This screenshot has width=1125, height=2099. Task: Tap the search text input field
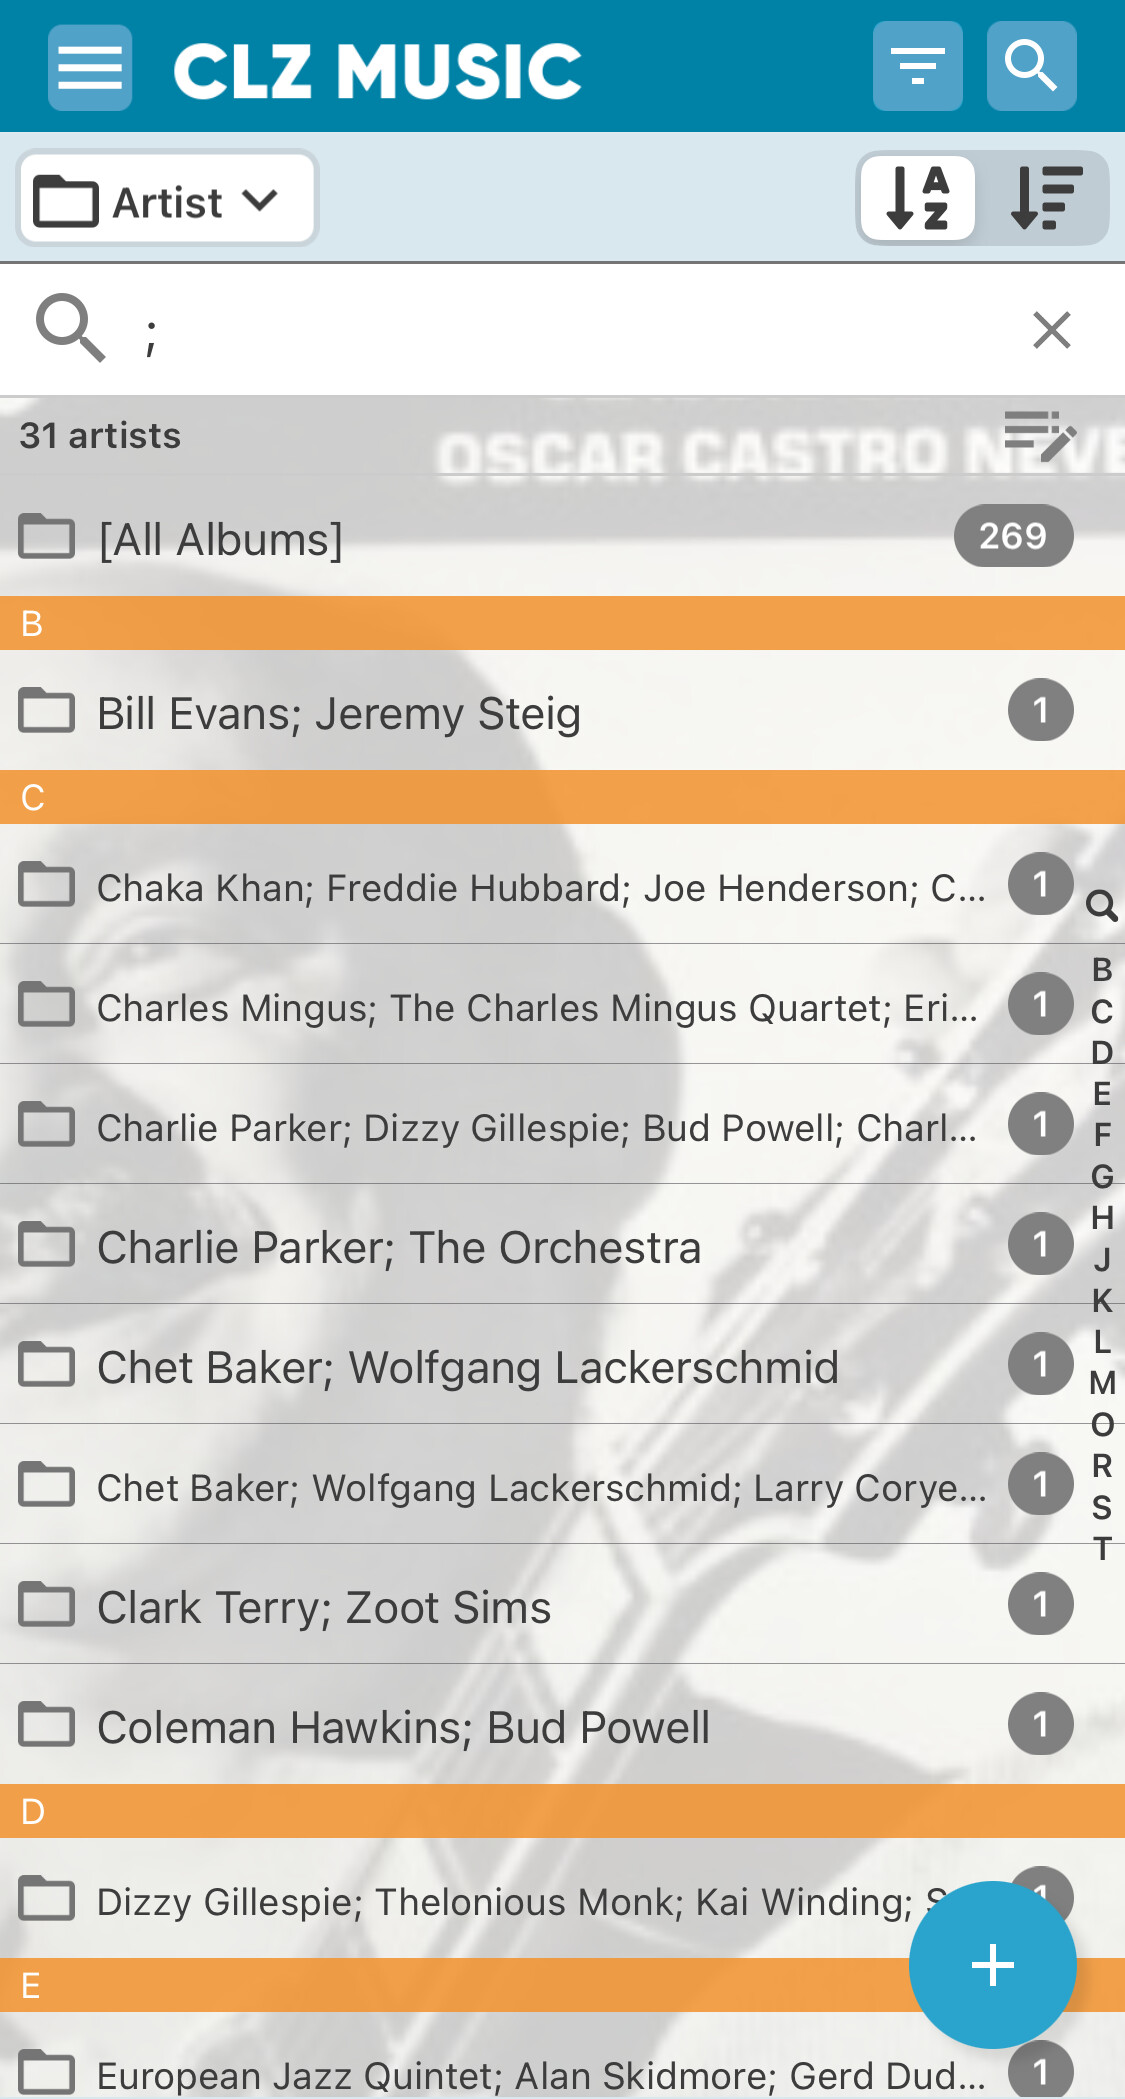pos(560,330)
